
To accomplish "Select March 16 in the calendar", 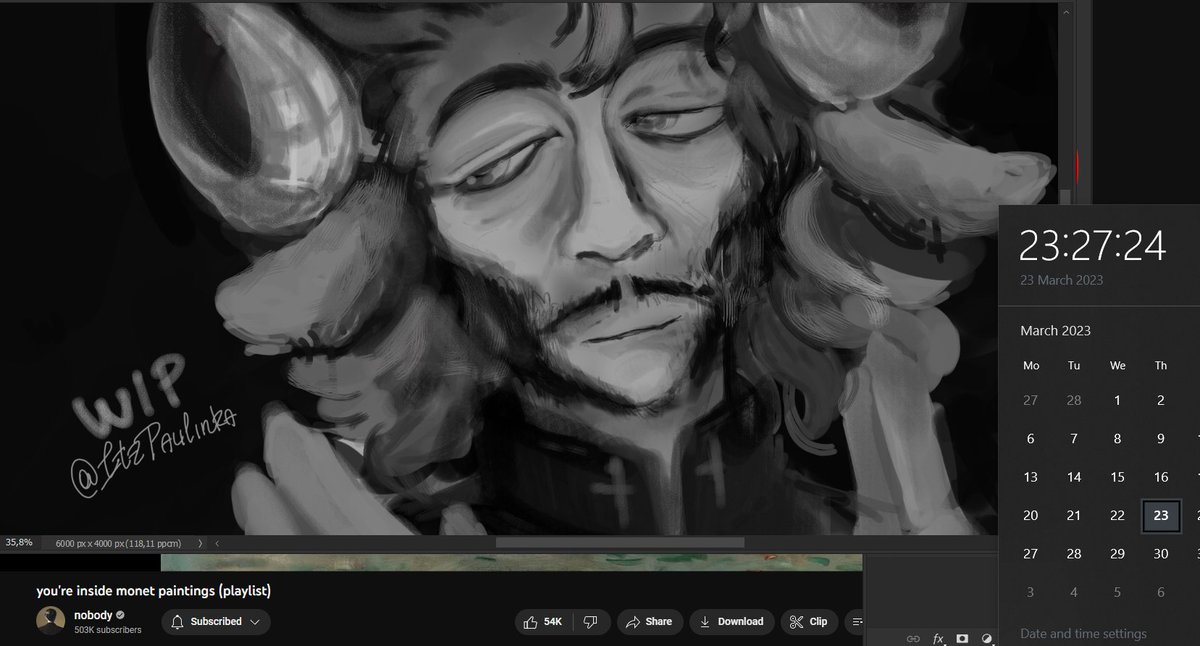I will click(1161, 477).
